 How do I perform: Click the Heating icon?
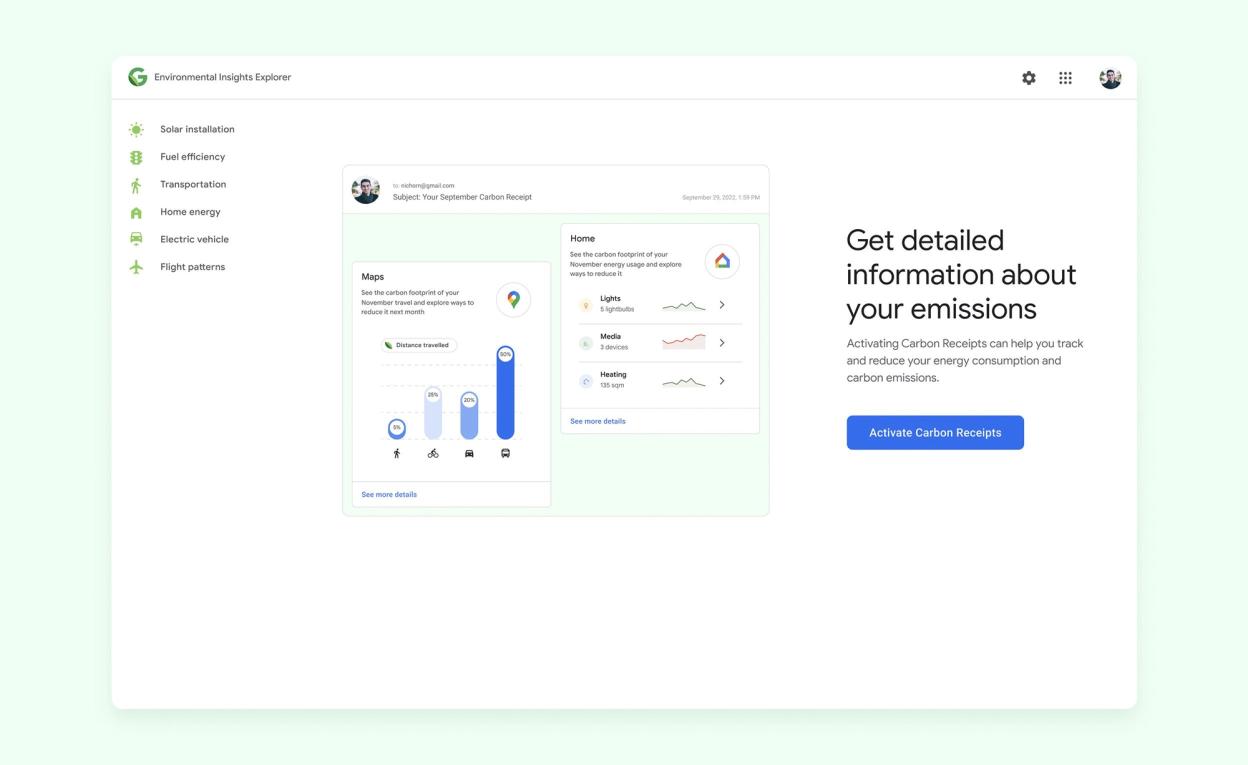point(586,381)
